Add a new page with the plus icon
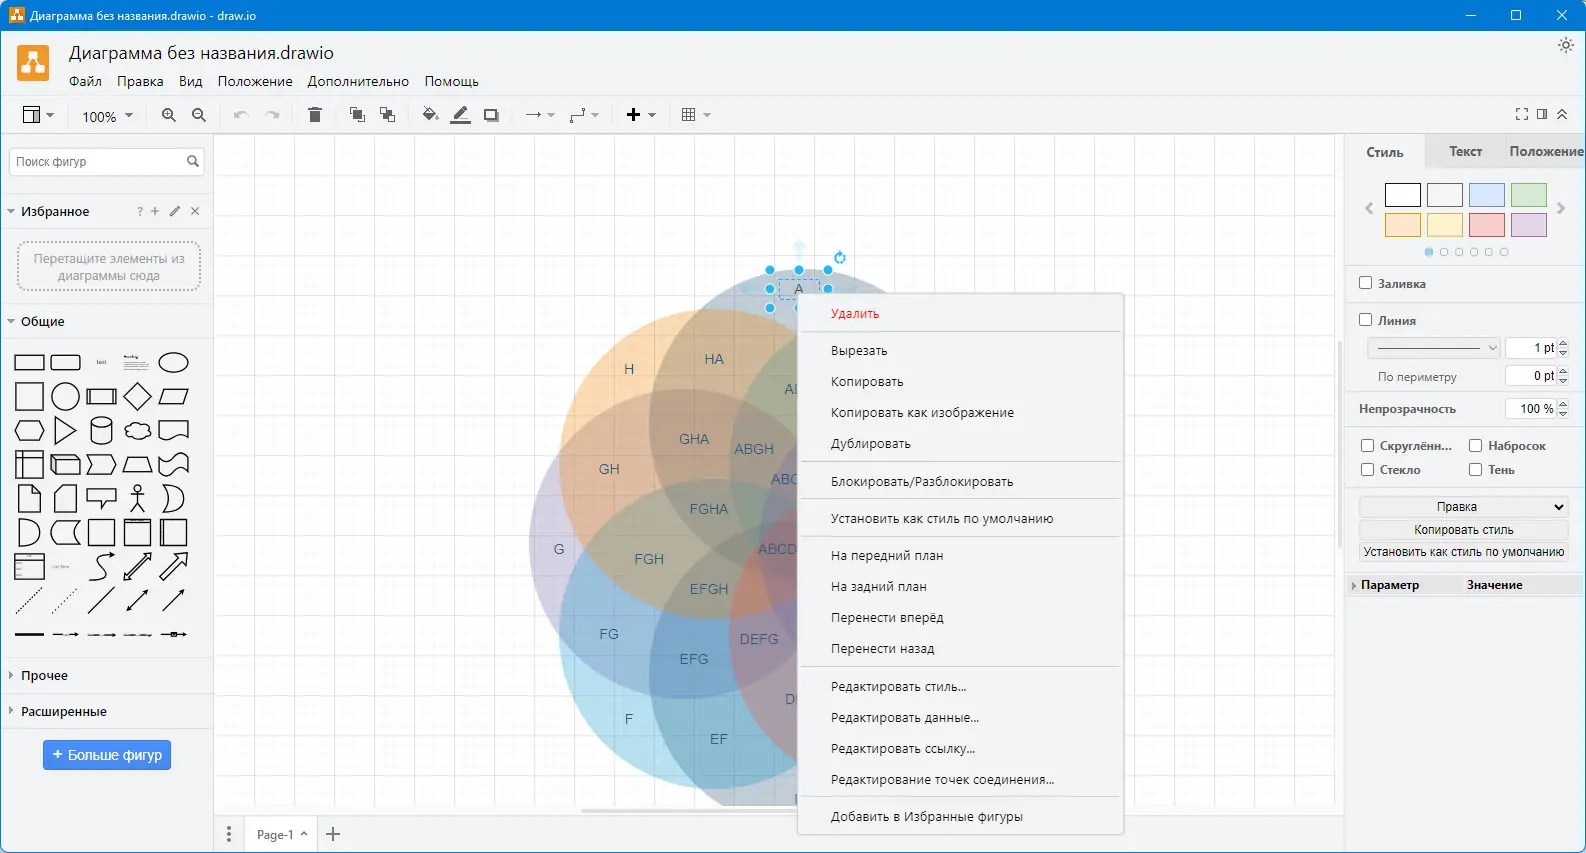 click(333, 834)
